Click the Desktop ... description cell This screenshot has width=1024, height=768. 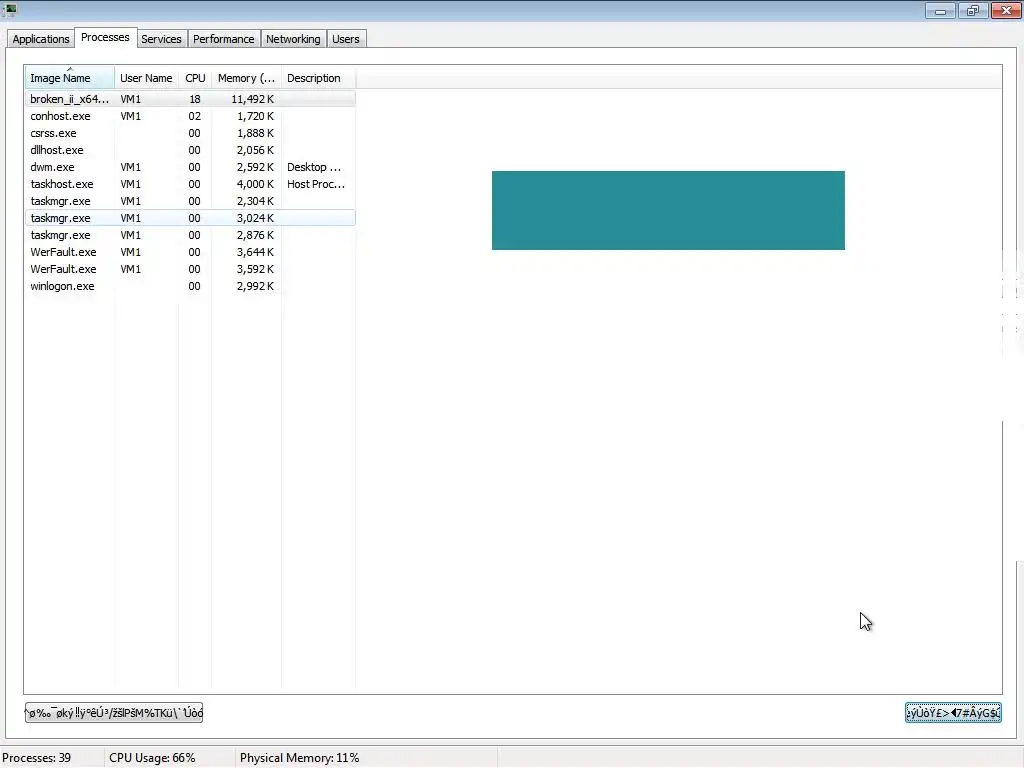coord(314,167)
